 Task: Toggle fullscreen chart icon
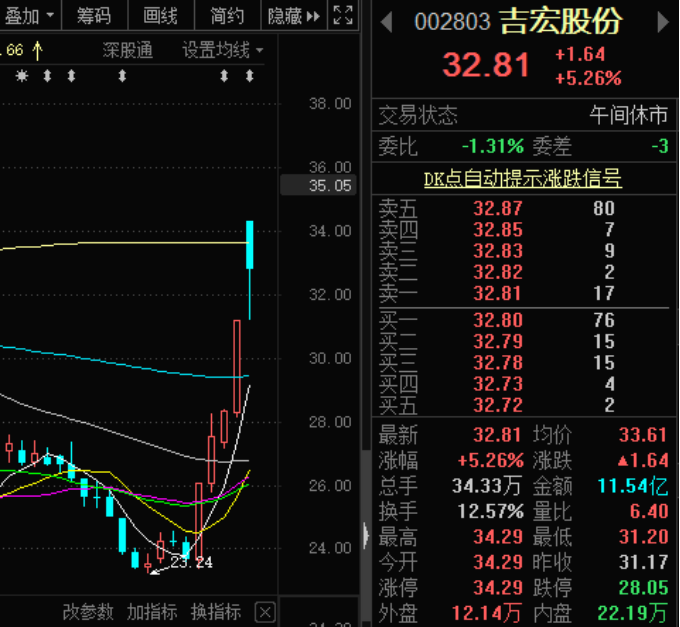click(343, 15)
